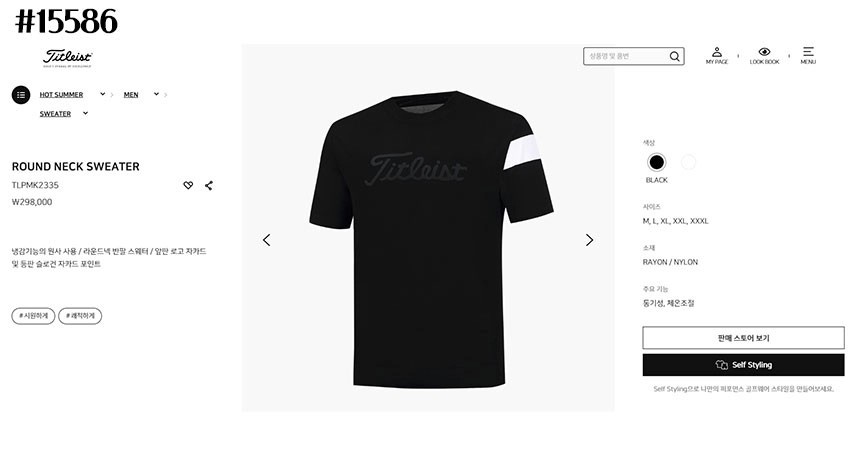Open My Page account icon
Image resolution: width=860 pixels, height=454 pixels.
(x=717, y=55)
